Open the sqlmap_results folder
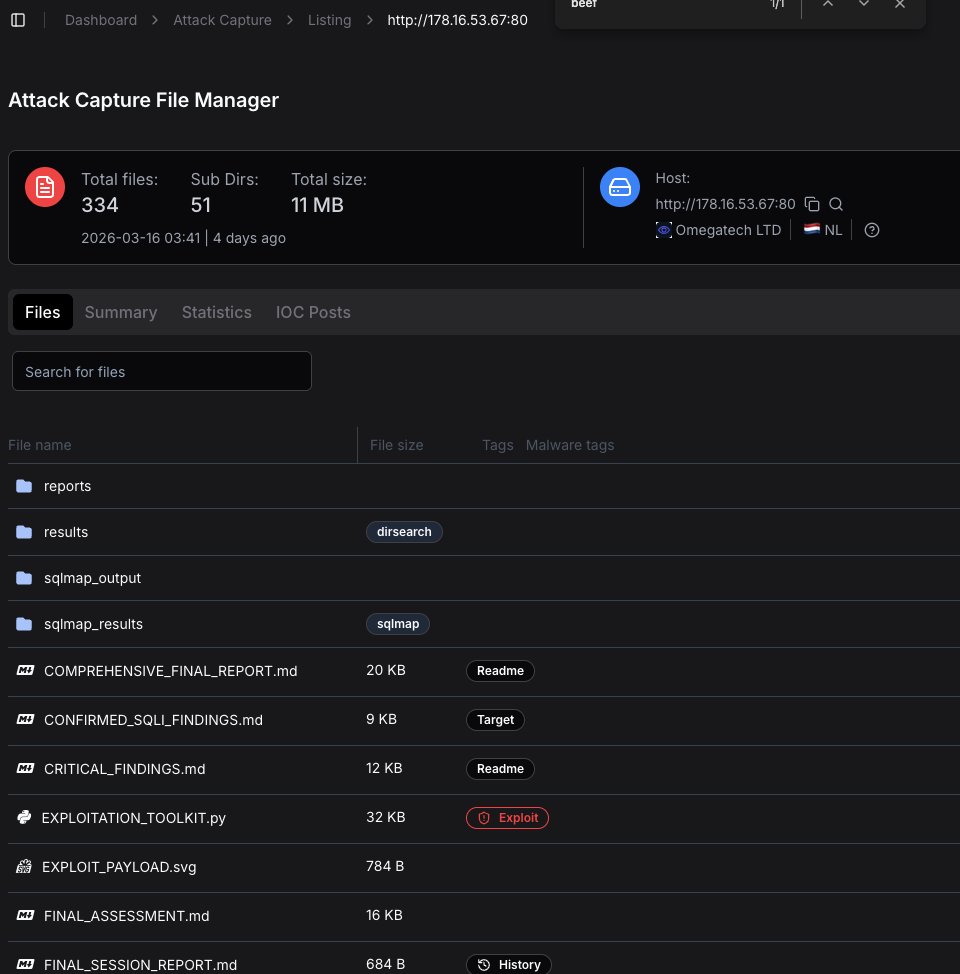The width and height of the screenshot is (960, 974). (x=93, y=624)
